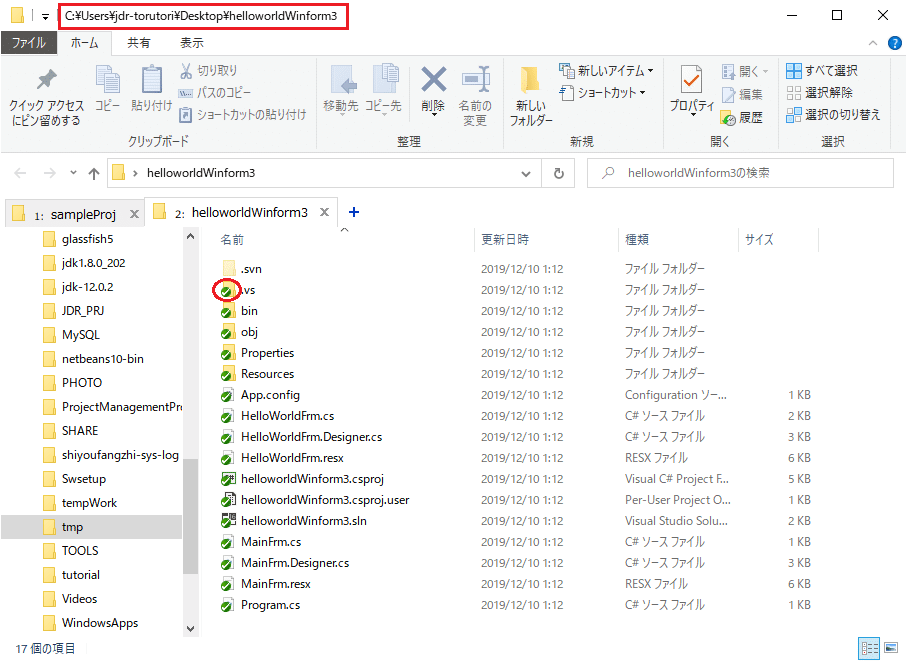
Task: Expand the address bar history dropdown
Action: coord(526,173)
